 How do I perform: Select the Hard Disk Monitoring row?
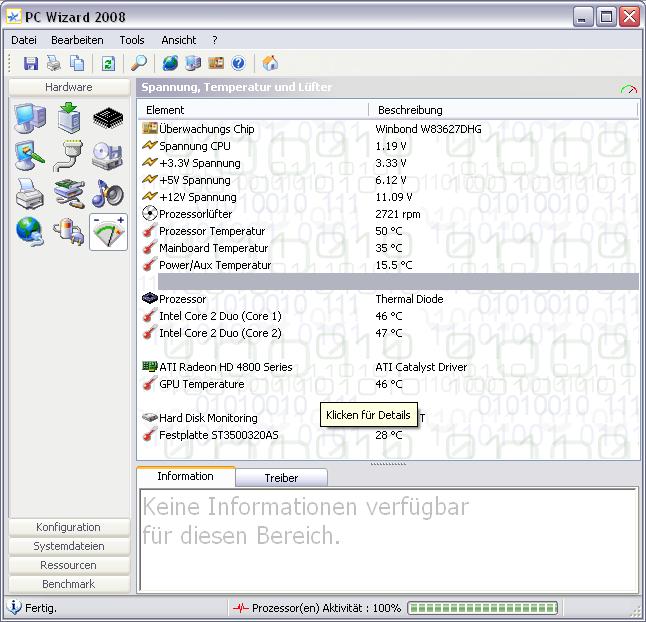pos(389,418)
